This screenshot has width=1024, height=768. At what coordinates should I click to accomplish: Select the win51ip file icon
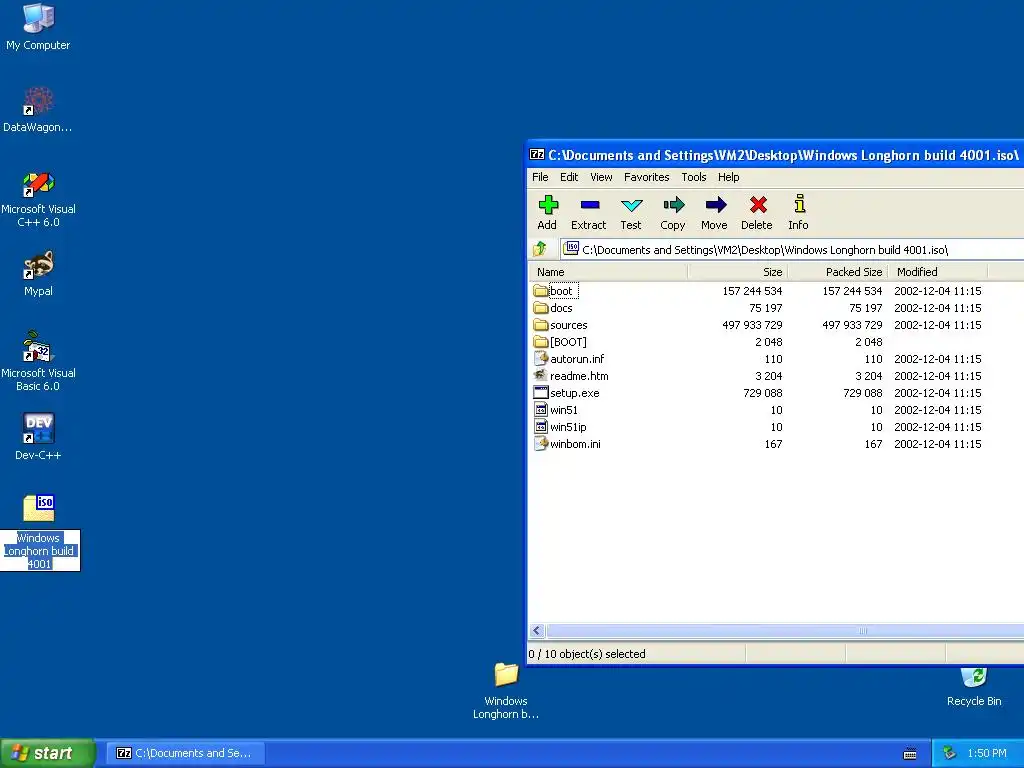click(x=541, y=426)
